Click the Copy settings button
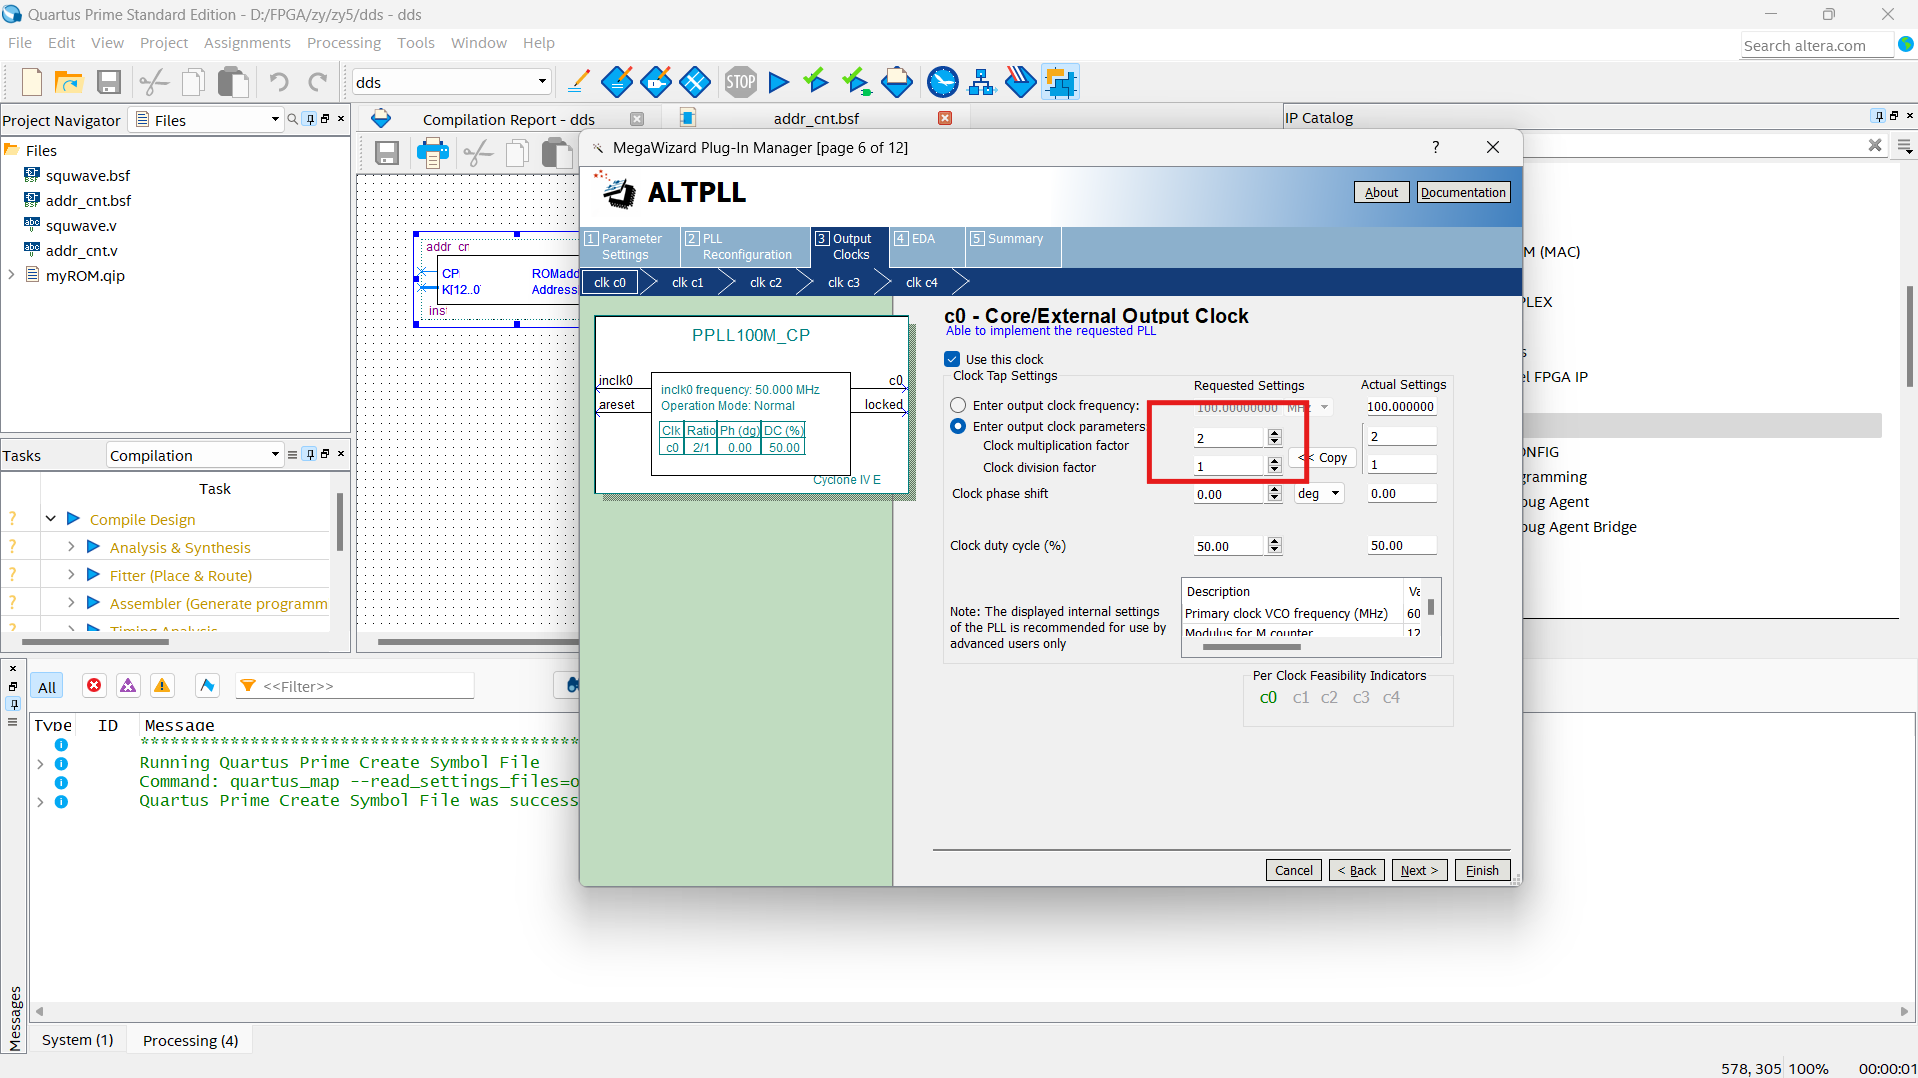 1323,457
